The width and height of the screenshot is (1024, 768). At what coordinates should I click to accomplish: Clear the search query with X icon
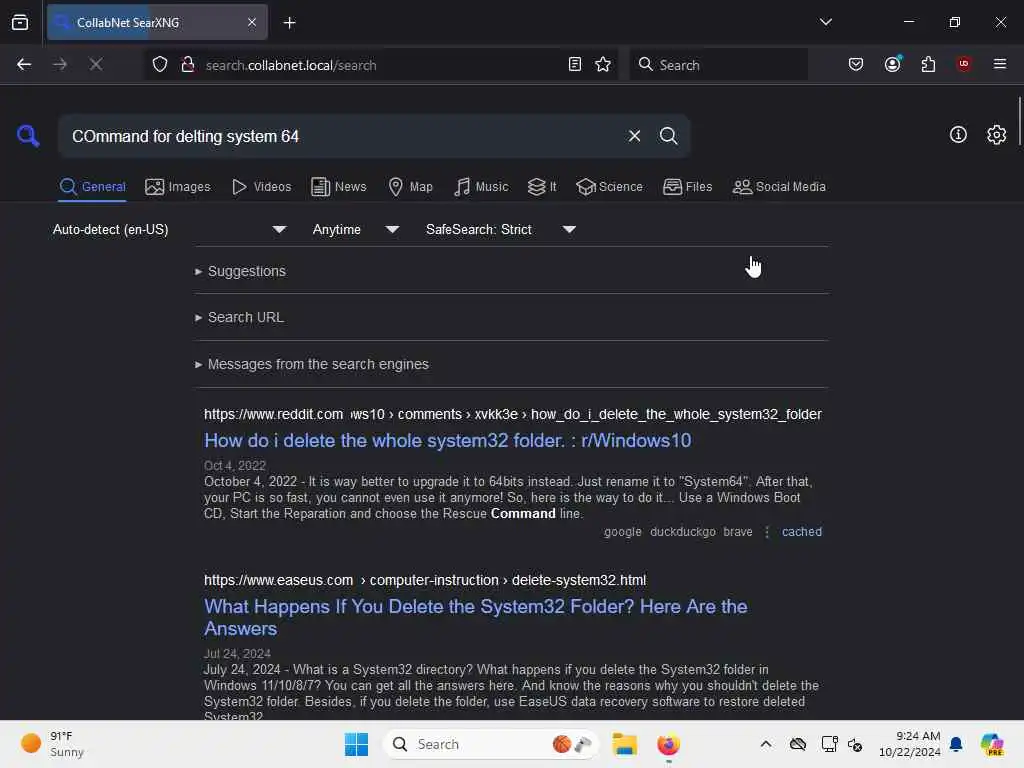pos(634,136)
